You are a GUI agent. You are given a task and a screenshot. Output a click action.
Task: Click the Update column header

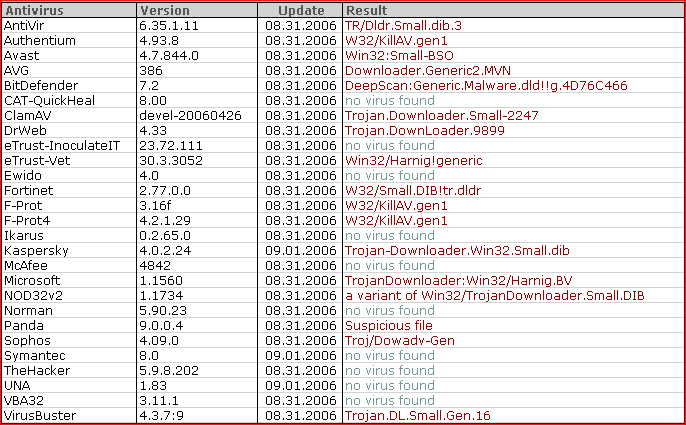click(x=300, y=10)
